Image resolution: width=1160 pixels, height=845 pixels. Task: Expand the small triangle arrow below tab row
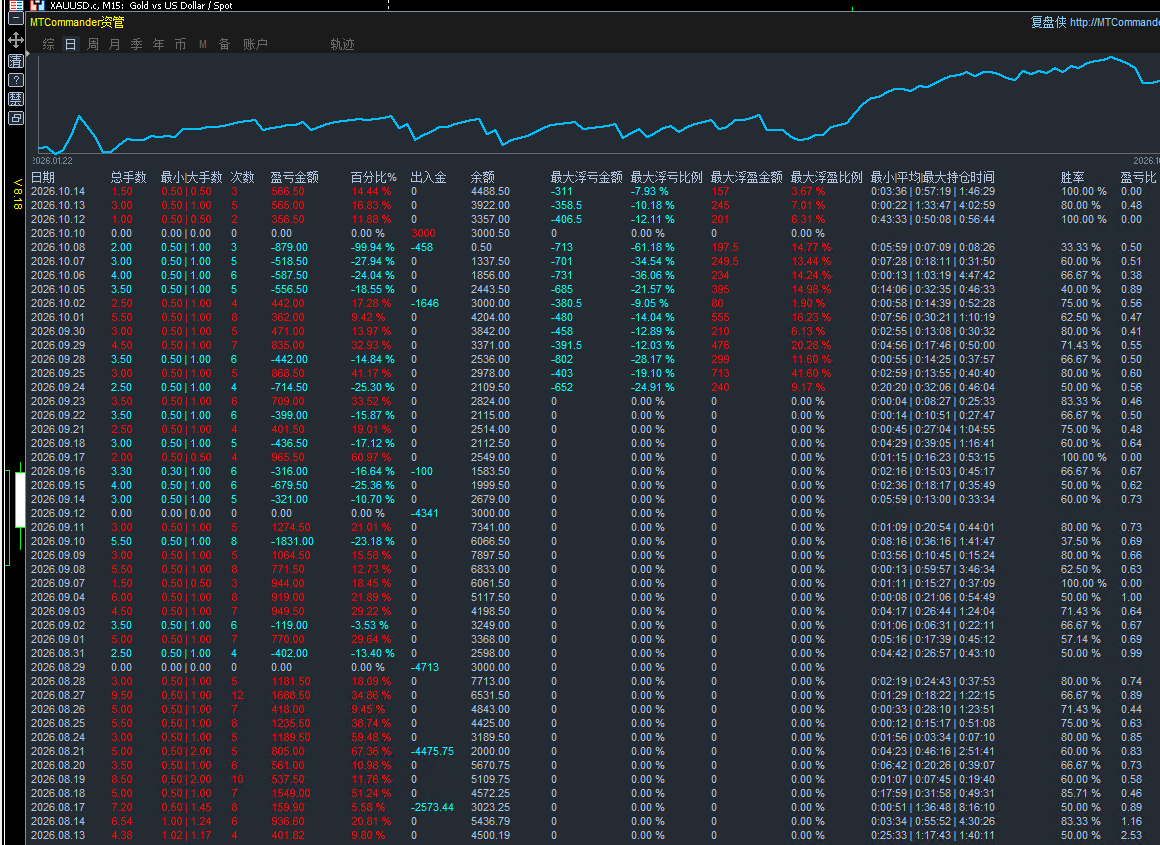click(27, 54)
